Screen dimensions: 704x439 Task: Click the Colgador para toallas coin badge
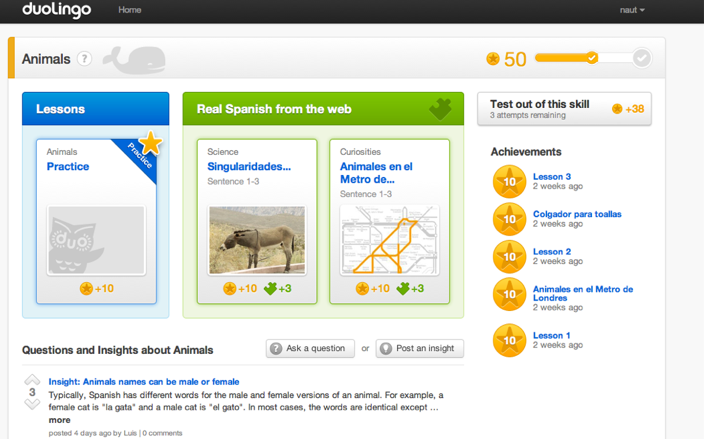point(509,219)
